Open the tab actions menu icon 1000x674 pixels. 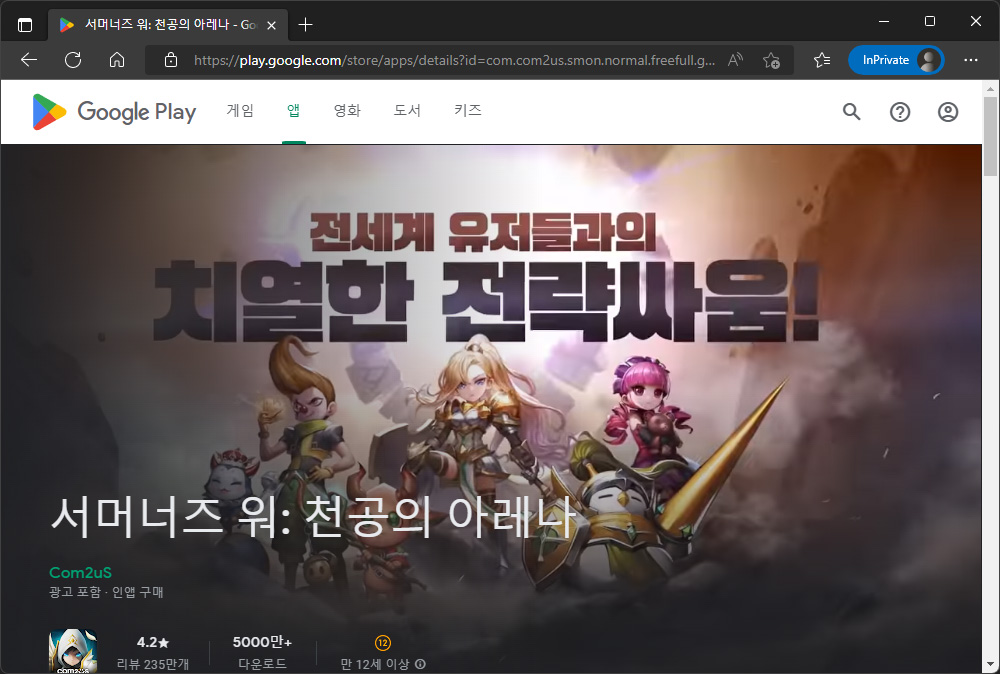coord(25,25)
